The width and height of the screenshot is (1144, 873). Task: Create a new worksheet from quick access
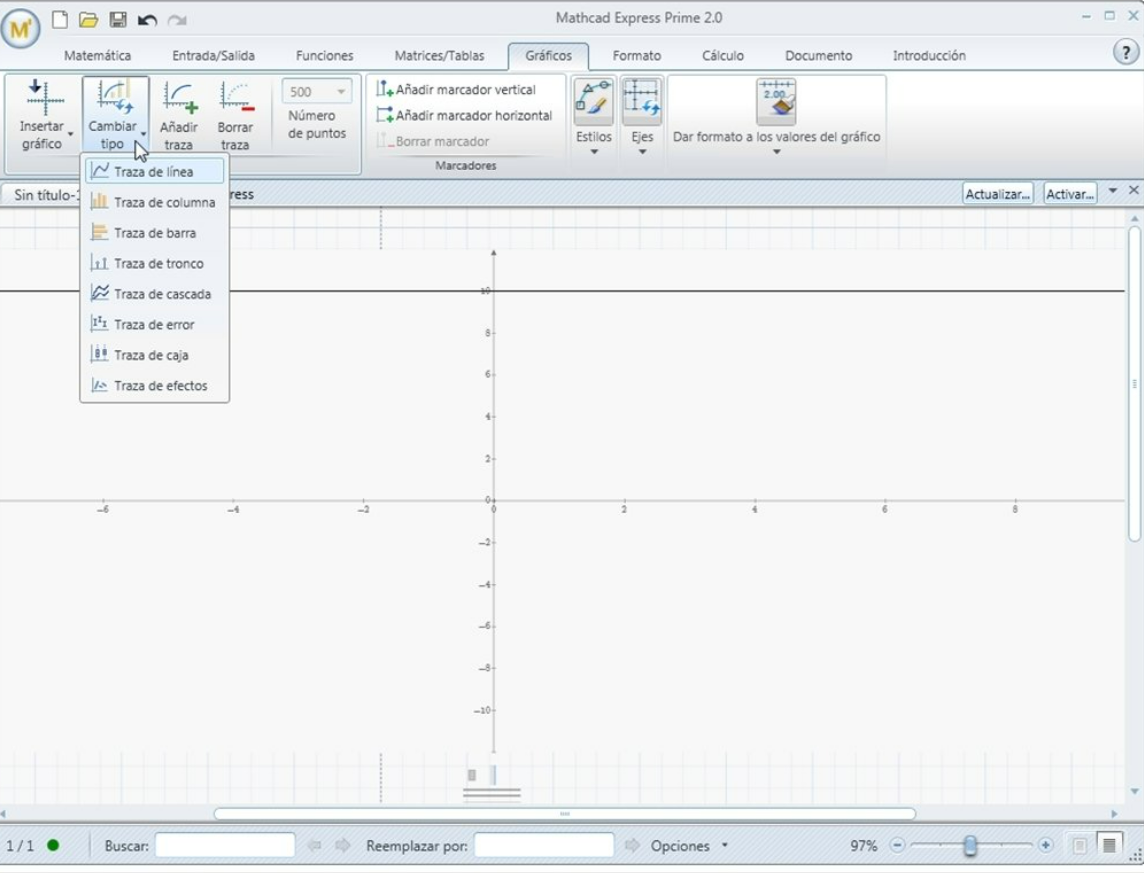pos(60,20)
